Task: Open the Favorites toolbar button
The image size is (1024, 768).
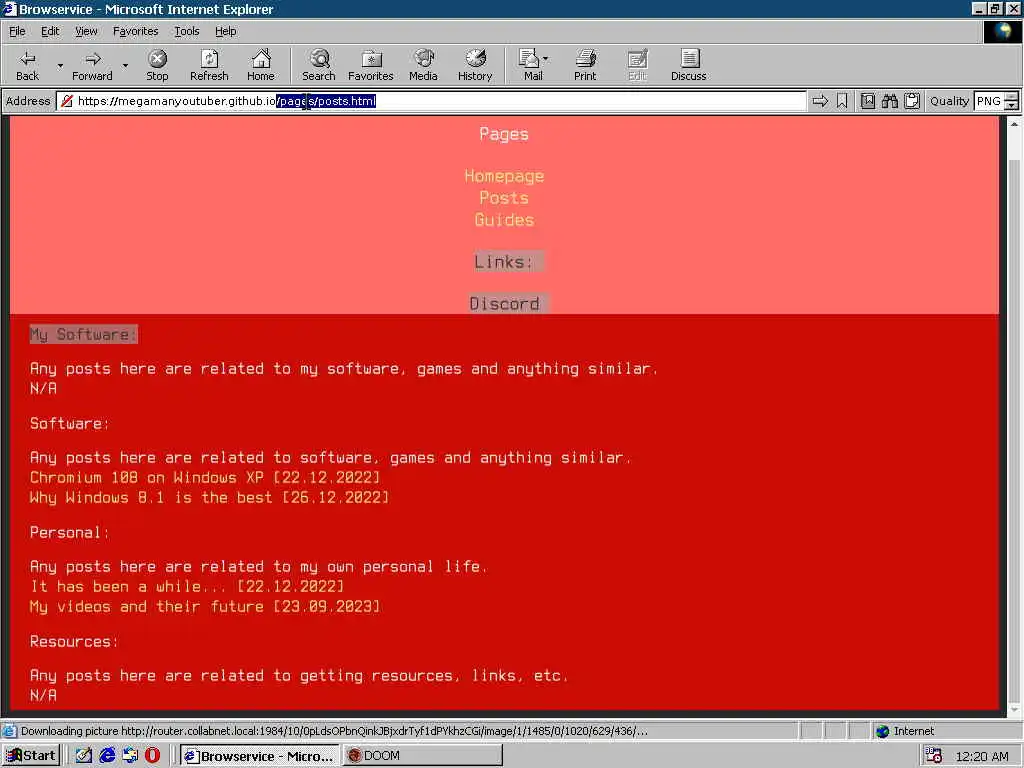Action: (371, 65)
